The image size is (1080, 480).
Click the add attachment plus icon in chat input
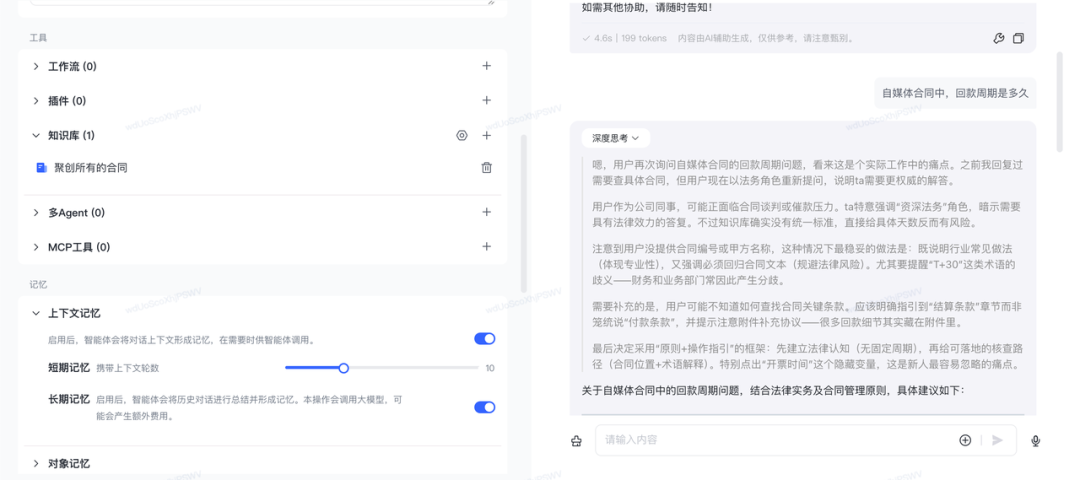[x=965, y=440]
